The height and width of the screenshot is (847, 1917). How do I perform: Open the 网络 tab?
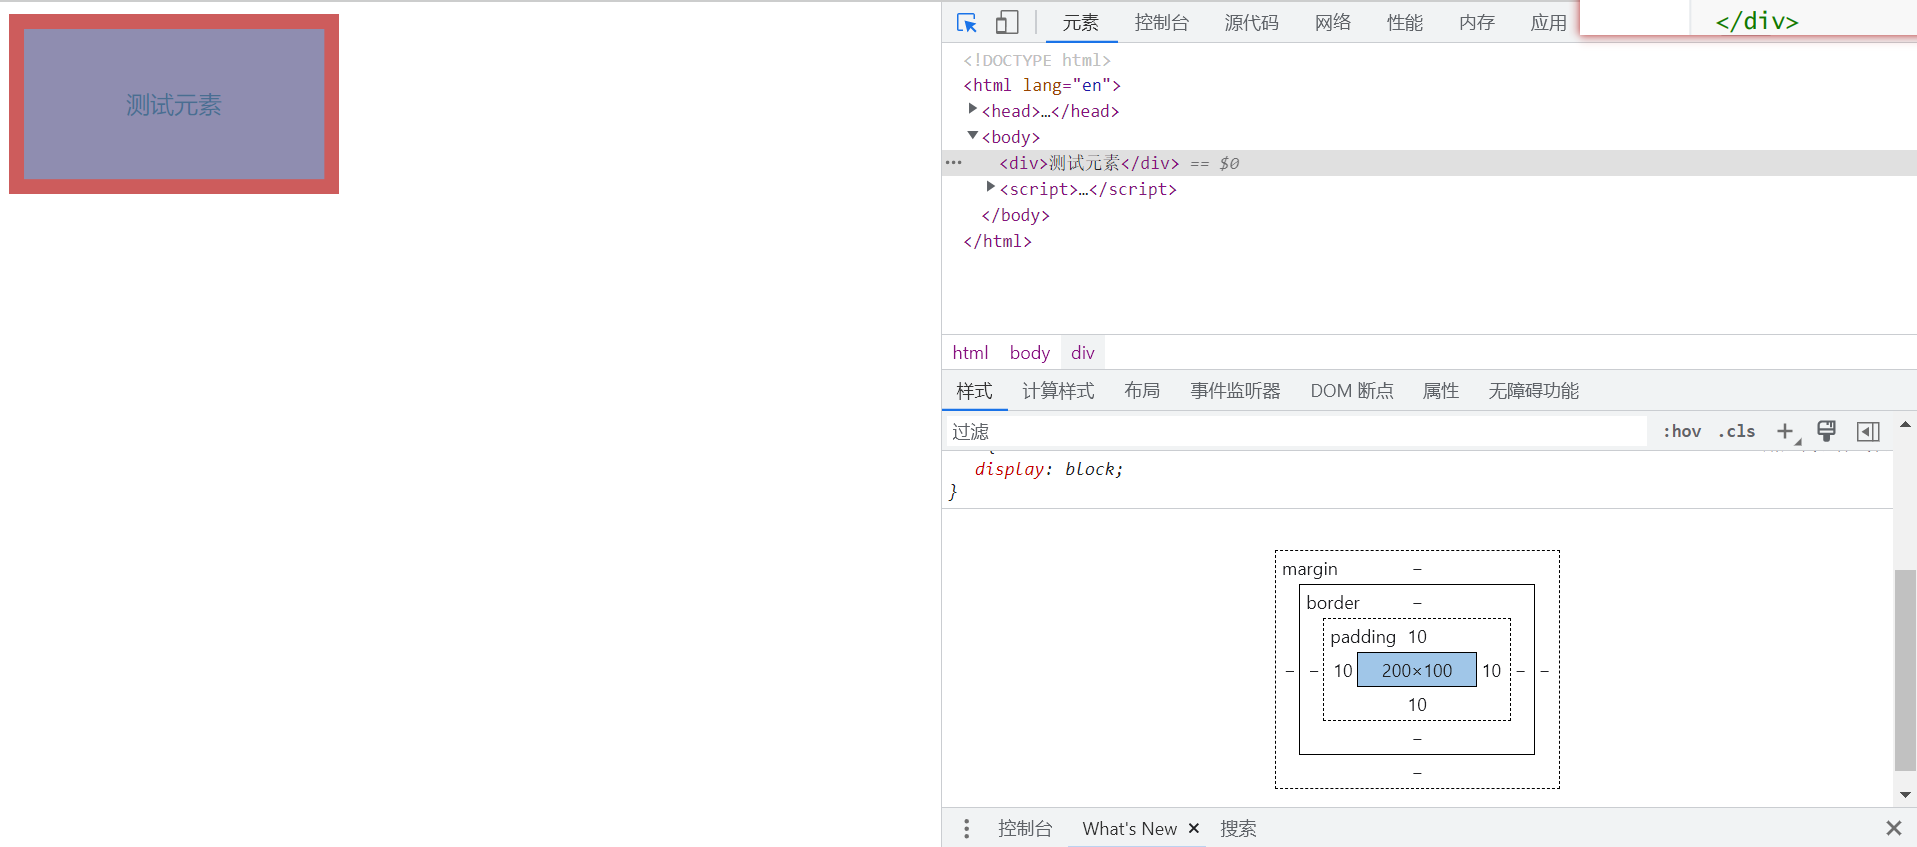(1333, 22)
